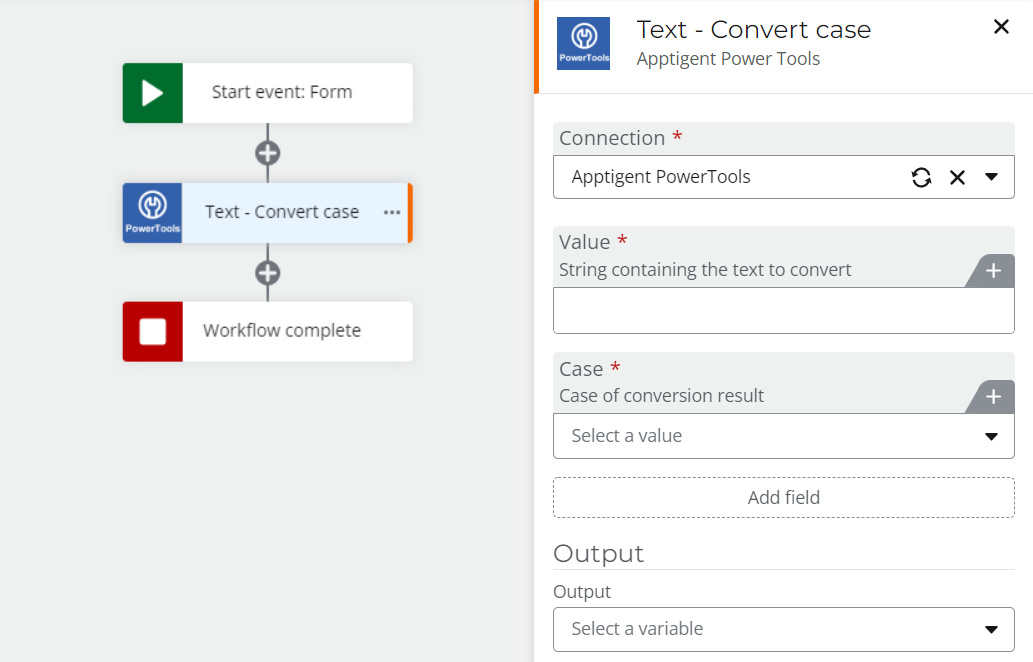Viewport: 1033px width, 662px height.
Task: Select the green play icon on Start event
Action: 151,92
